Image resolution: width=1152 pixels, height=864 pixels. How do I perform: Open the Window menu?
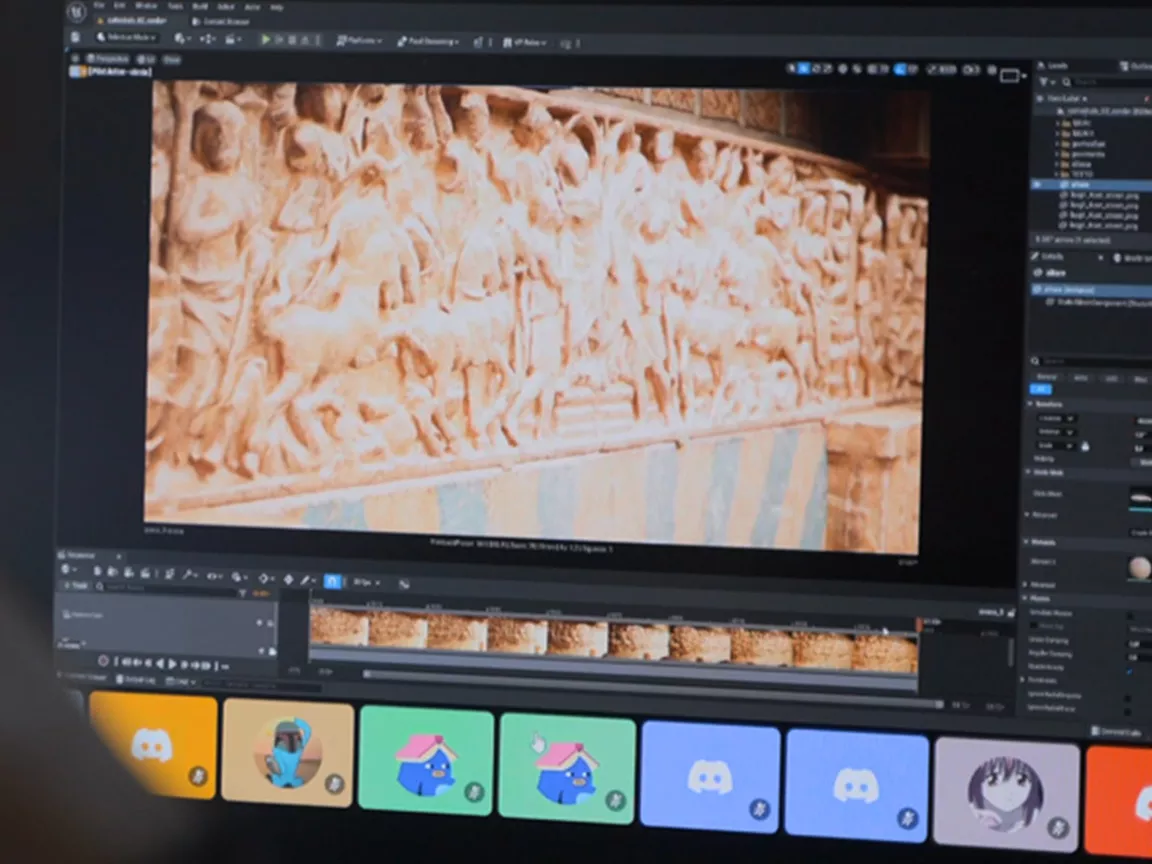[x=146, y=5]
